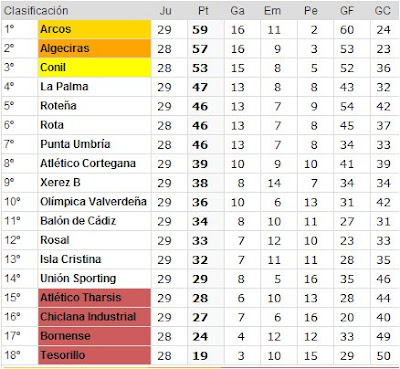Viewport: 400px width, 369px height.
Task: Select Roteña in the standings
Action: [58, 106]
